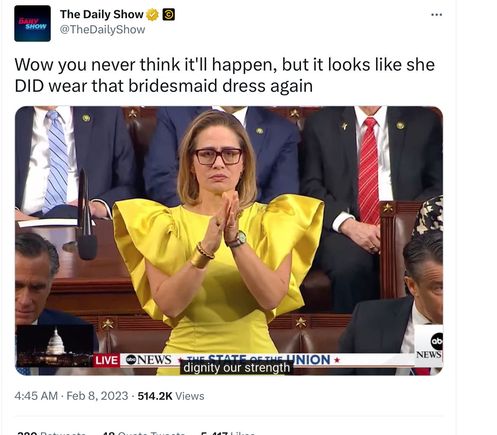Click the State of the Union banner

pos(258,360)
